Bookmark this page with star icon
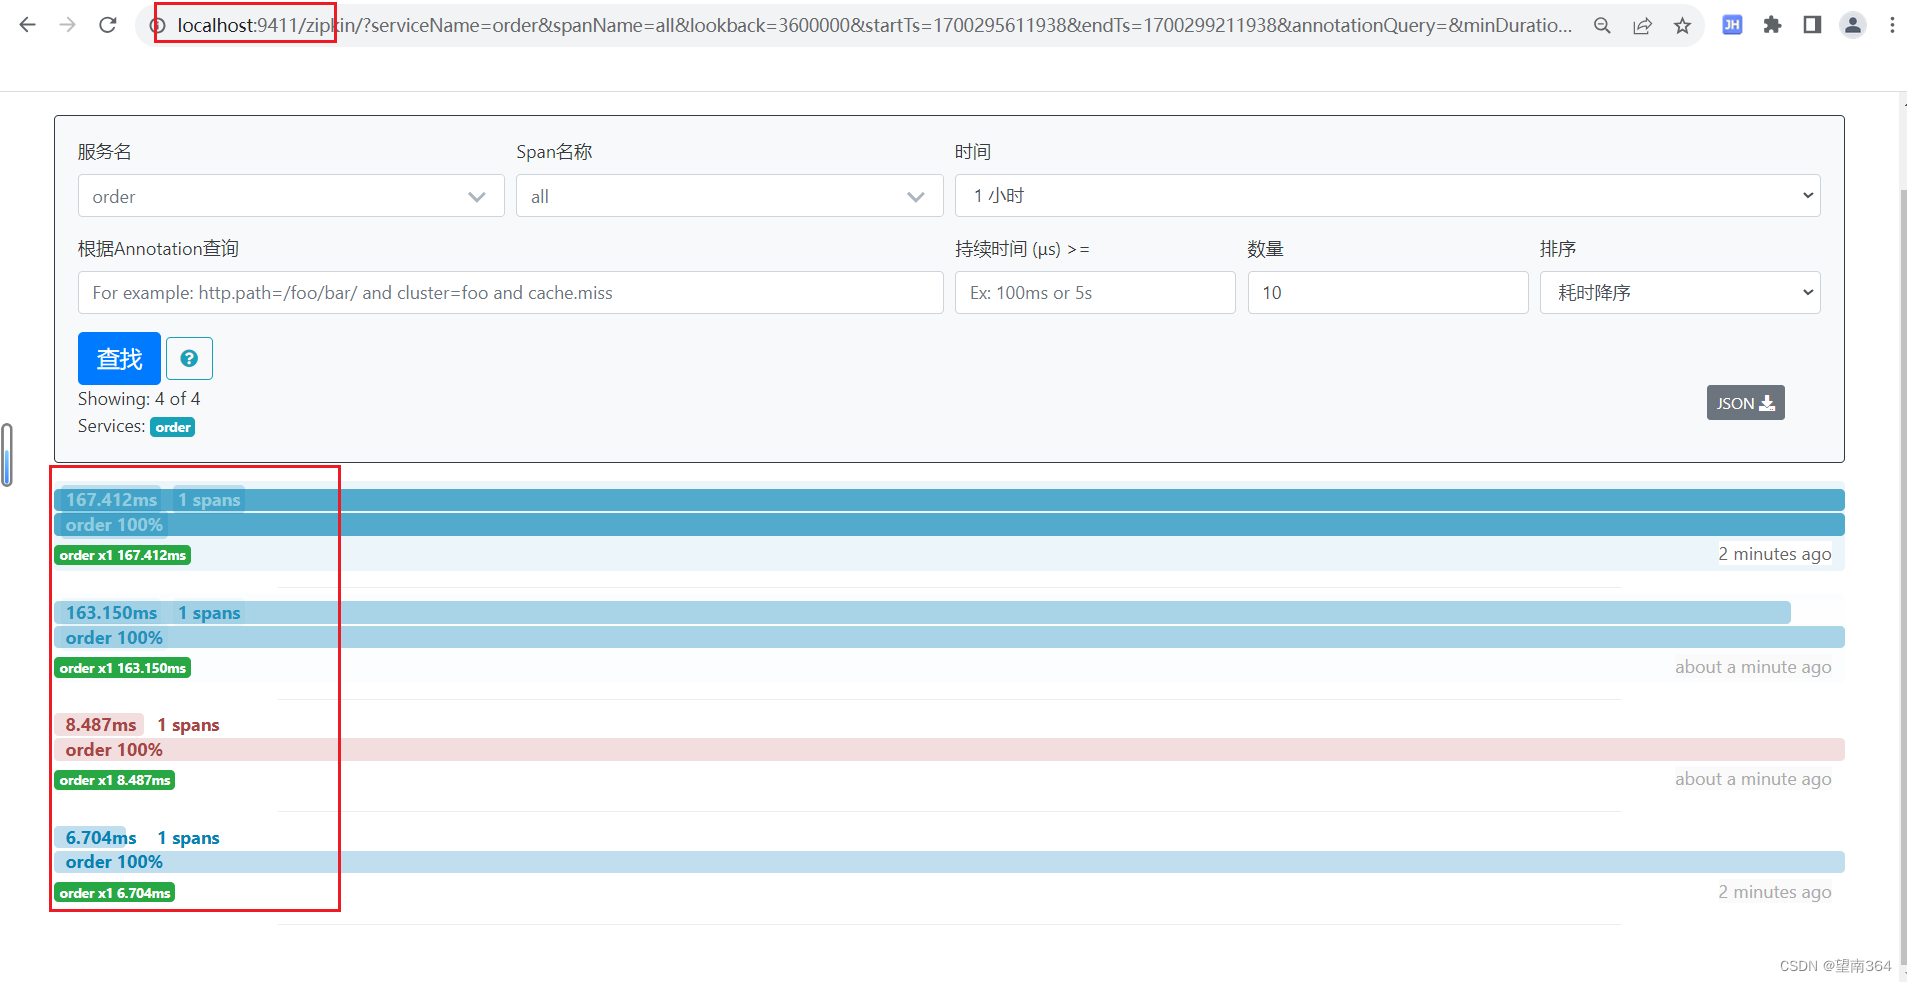 1682,25
